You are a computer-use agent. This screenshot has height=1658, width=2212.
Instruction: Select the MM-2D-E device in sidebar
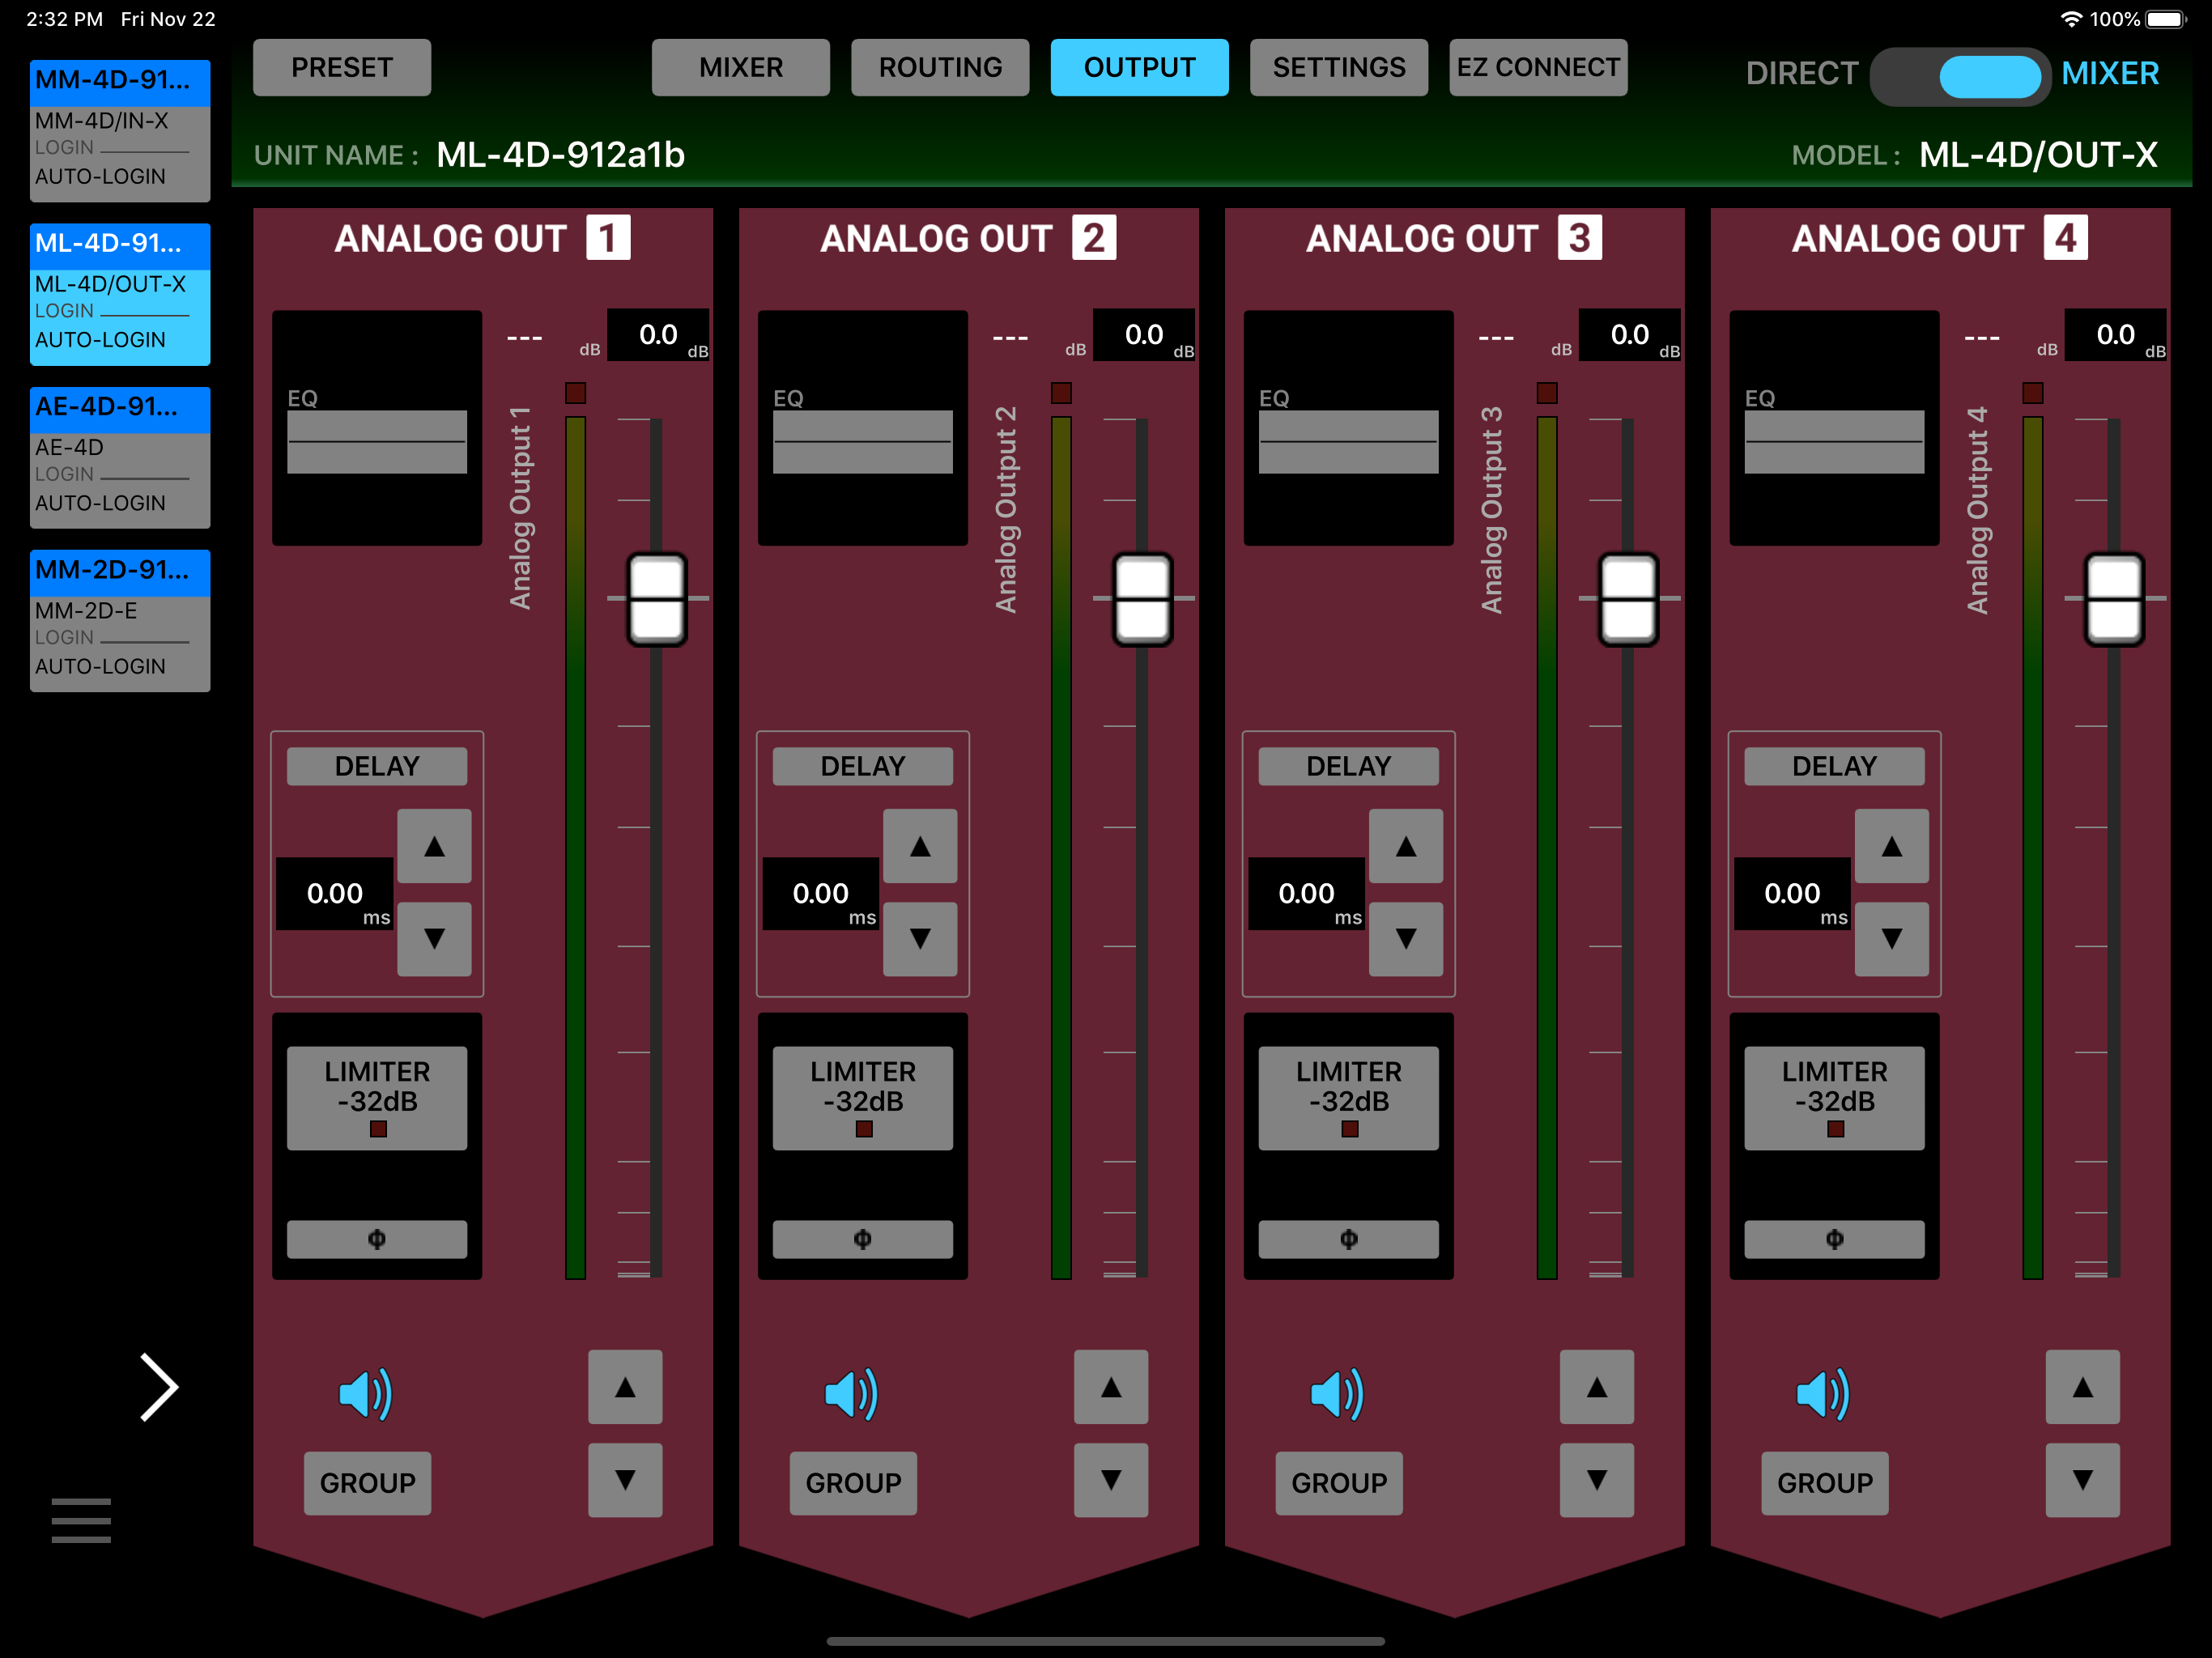[120, 621]
